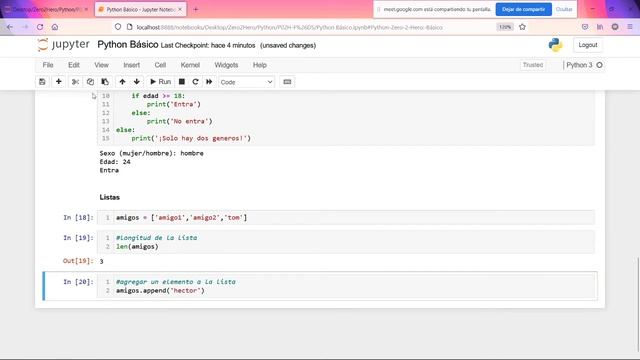Select the len(amigos) code cell
This screenshot has width=640, height=360.
tap(346, 242)
